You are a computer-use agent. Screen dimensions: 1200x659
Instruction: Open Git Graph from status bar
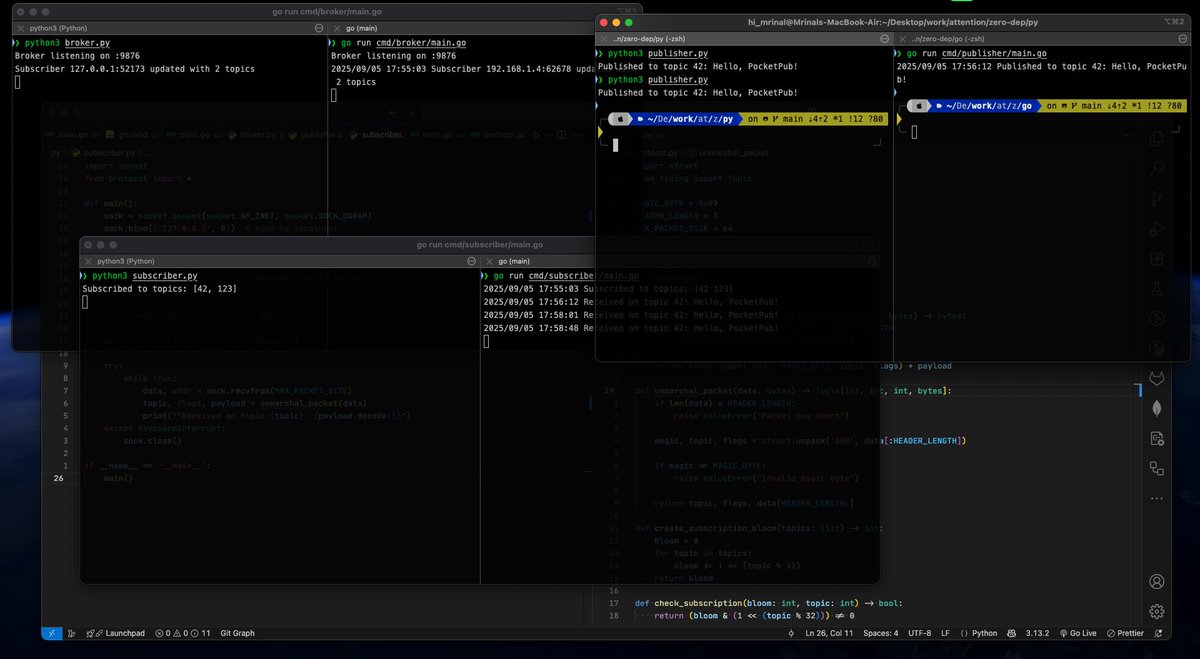point(237,633)
